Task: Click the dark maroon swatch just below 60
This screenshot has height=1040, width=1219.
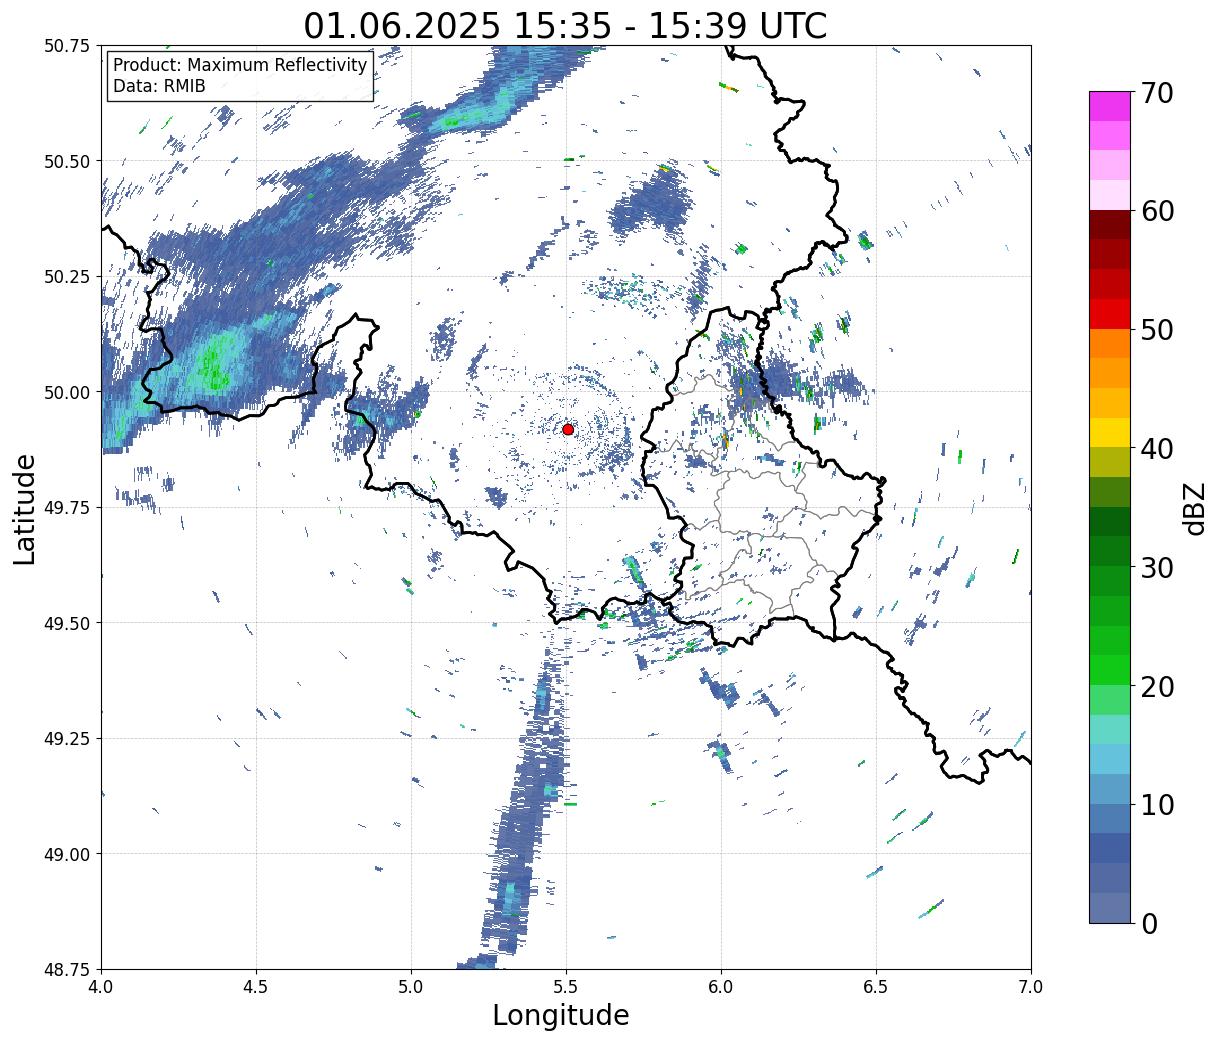Action: pyautogui.click(x=1110, y=224)
